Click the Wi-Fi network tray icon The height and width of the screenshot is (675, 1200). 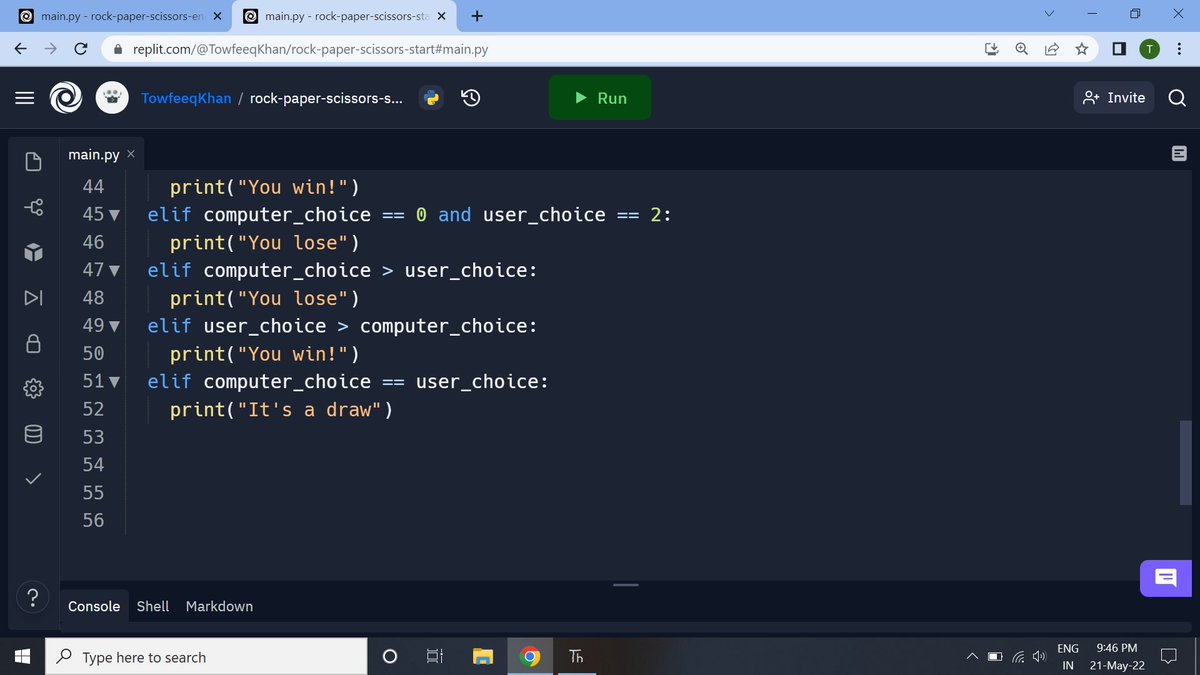(x=1017, y=657)
